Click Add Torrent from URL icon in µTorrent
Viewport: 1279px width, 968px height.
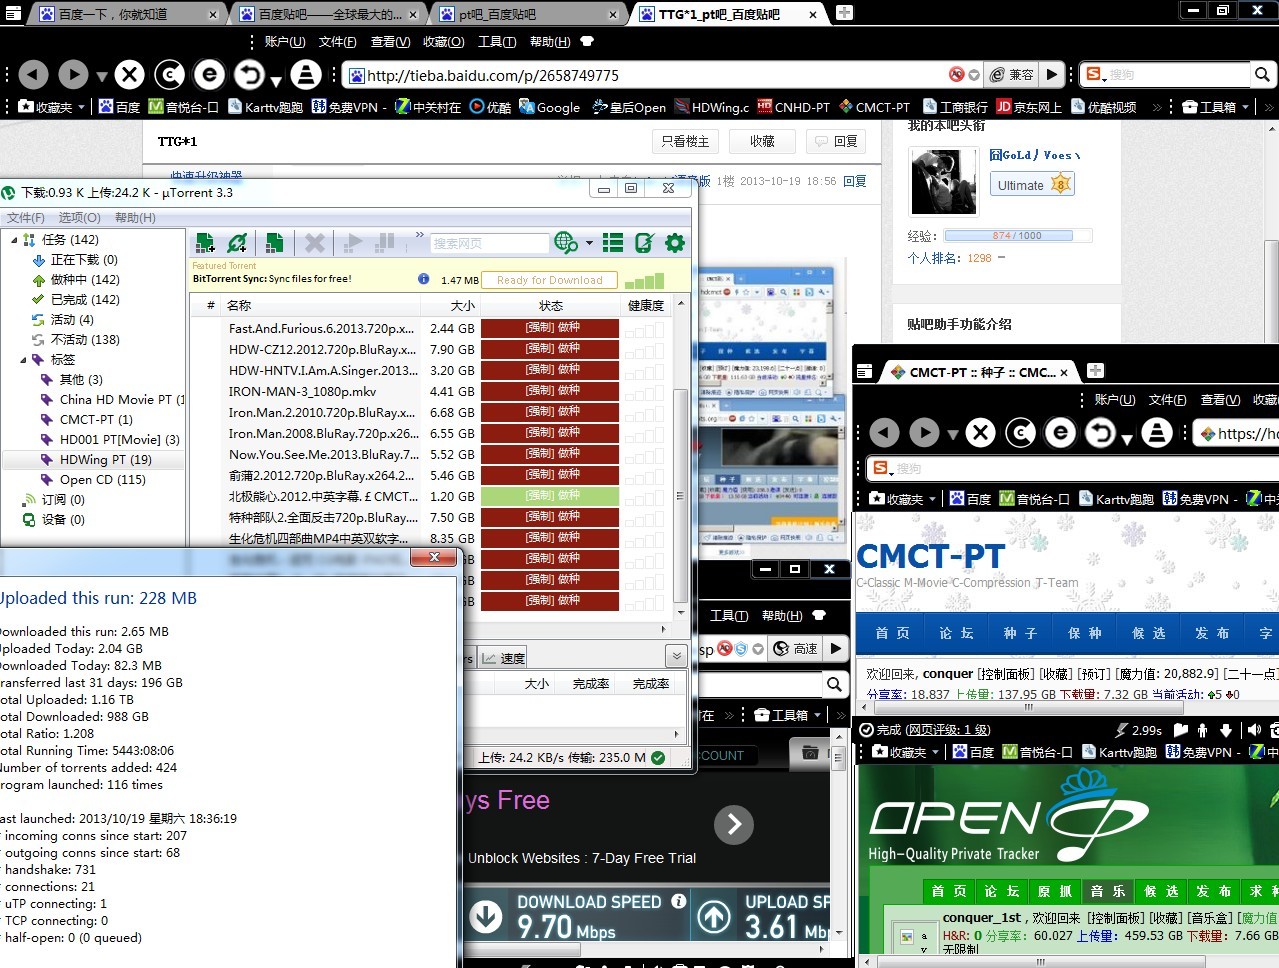tap(237, 242)
